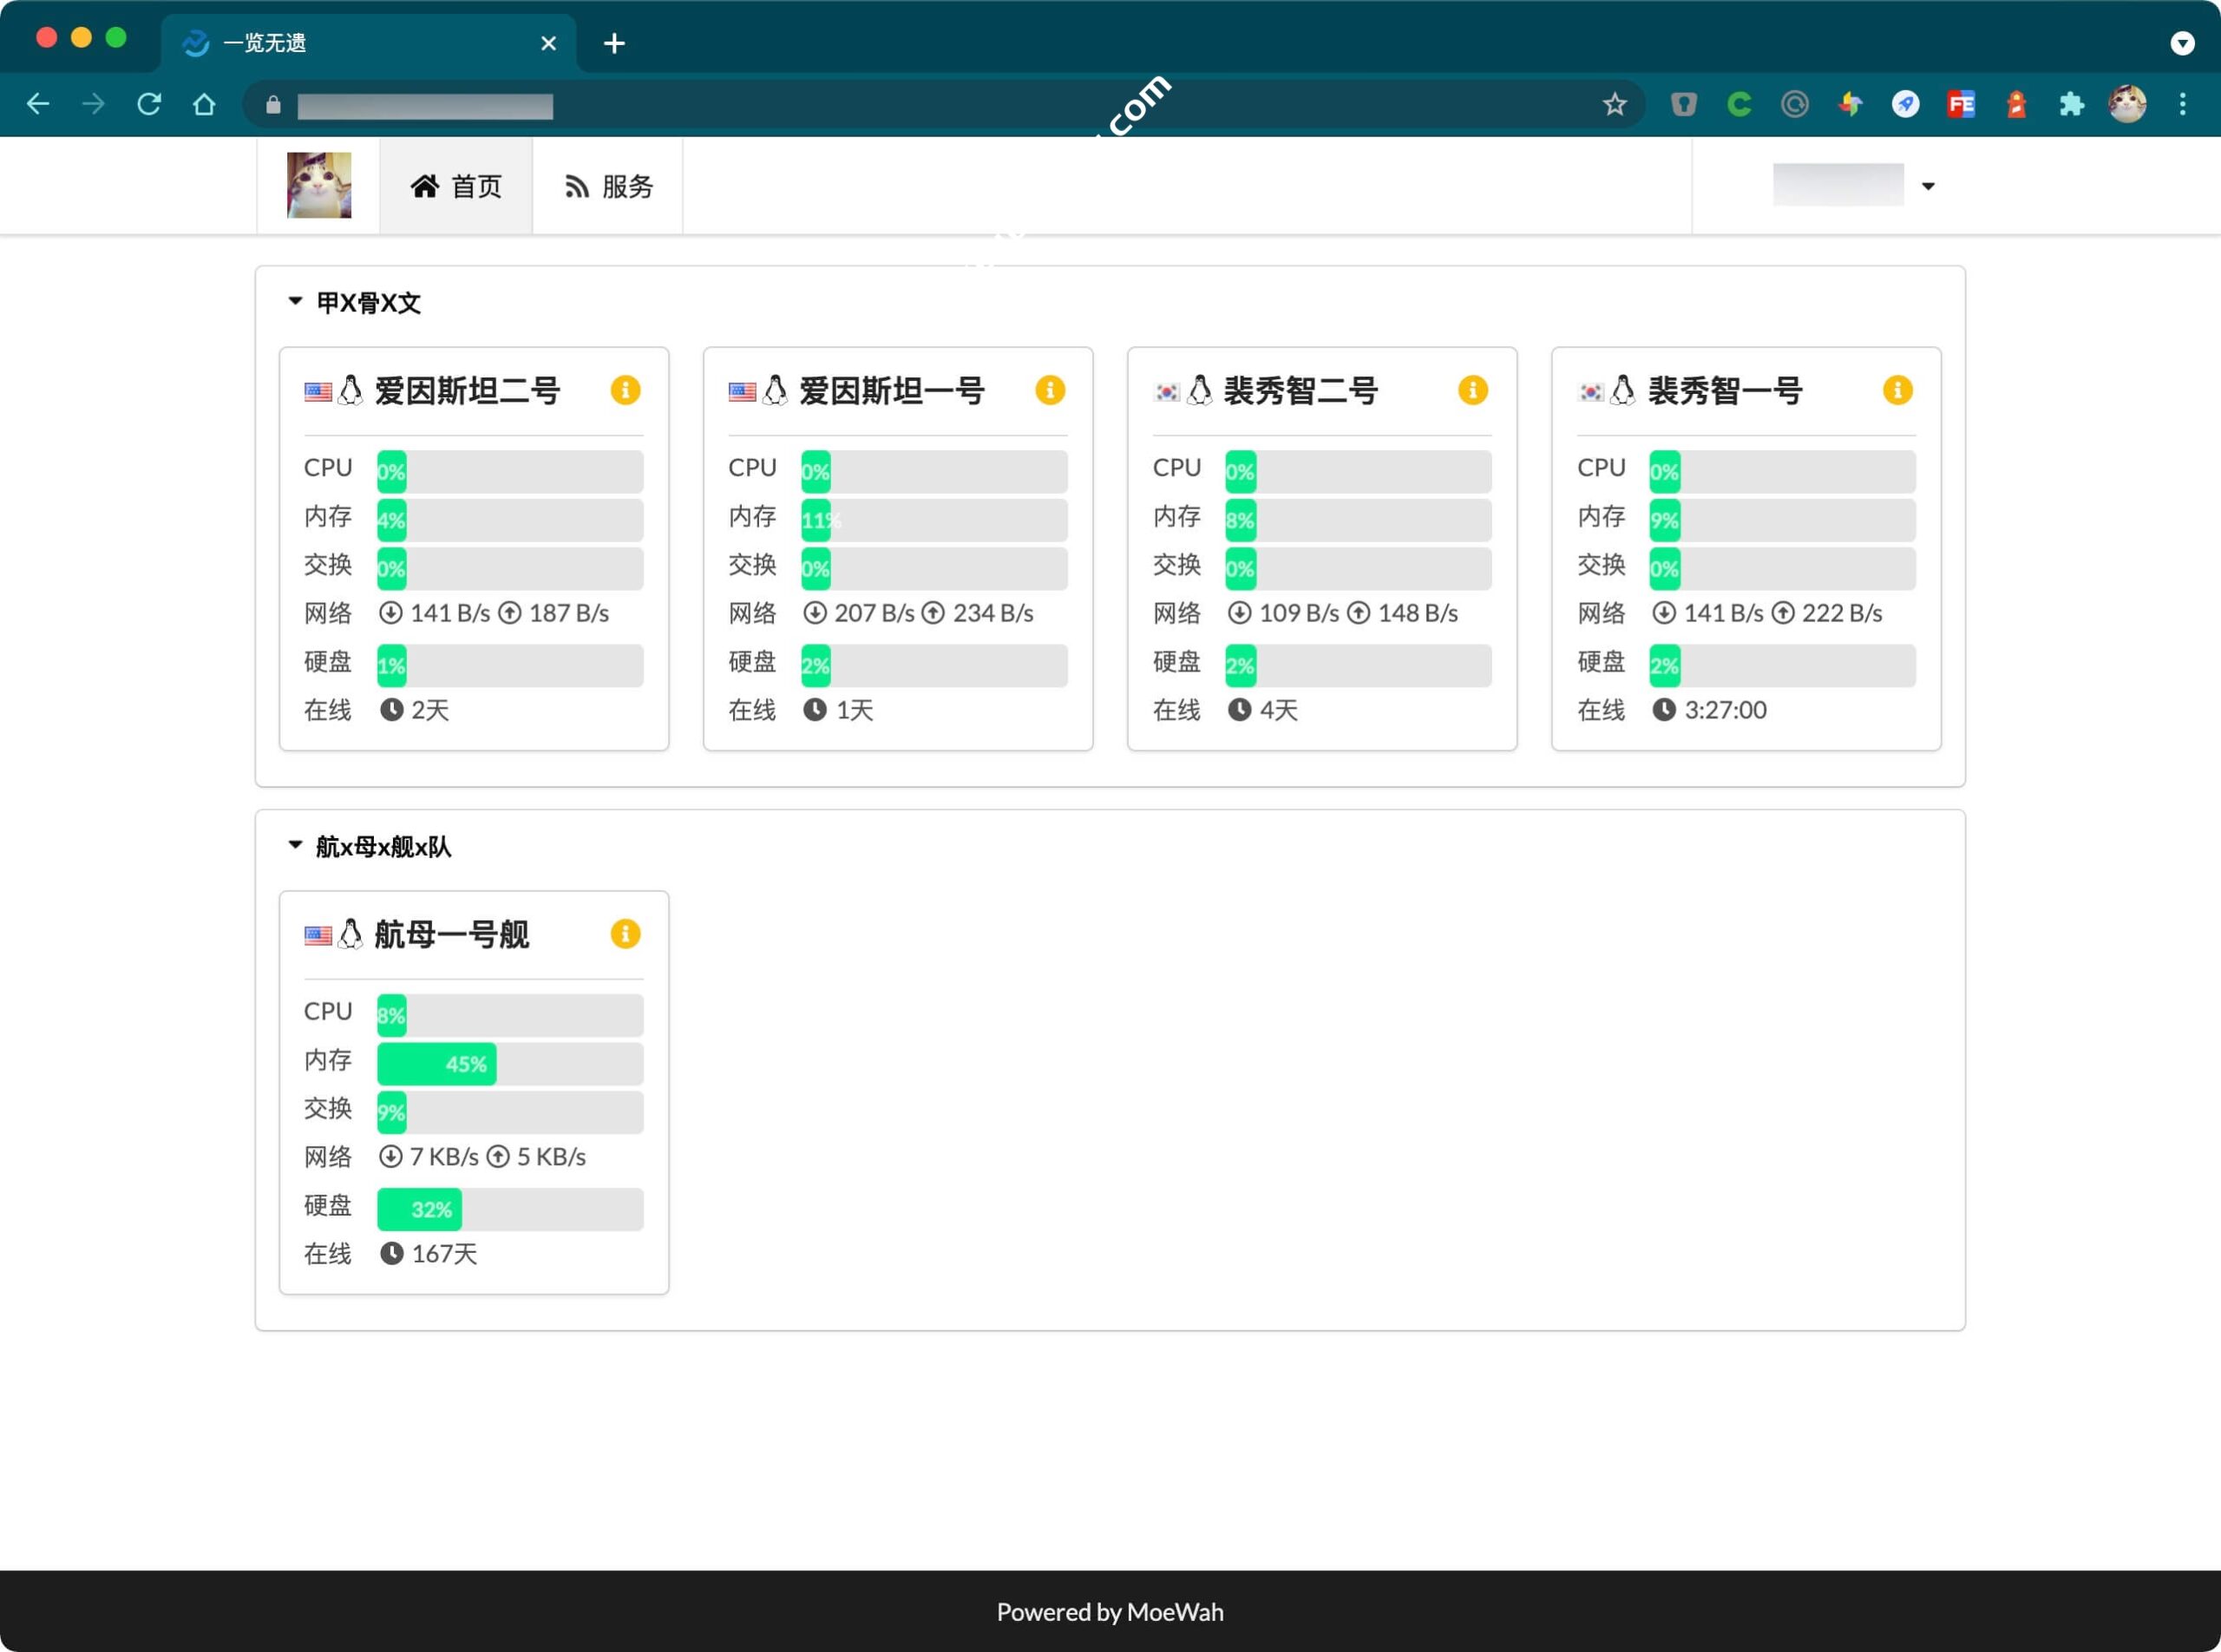Collapse the 甲X骨X文 server group
Screen dimensions: 2221x1652
point(295,301)
